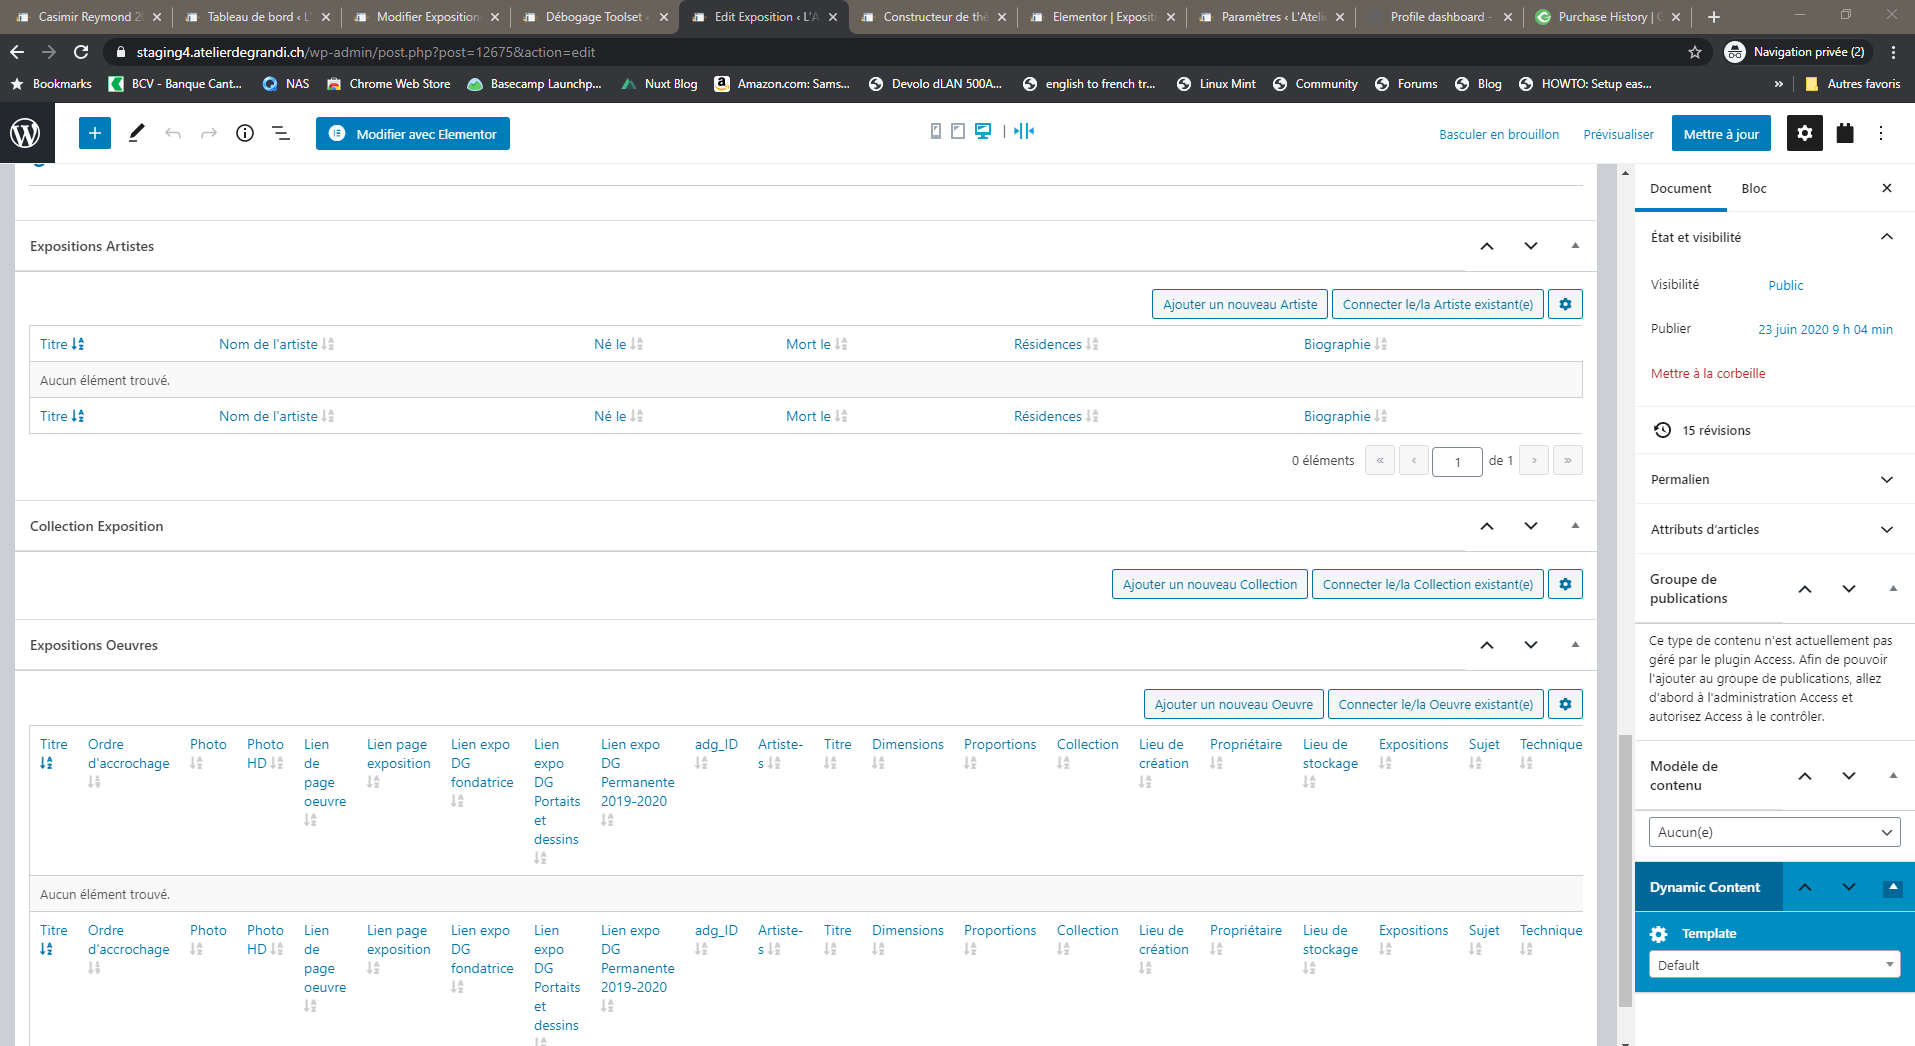The width and height of the screenshot is (1915, 1046).
Task: Reload the current browser page
Action: tap(81, 52)
